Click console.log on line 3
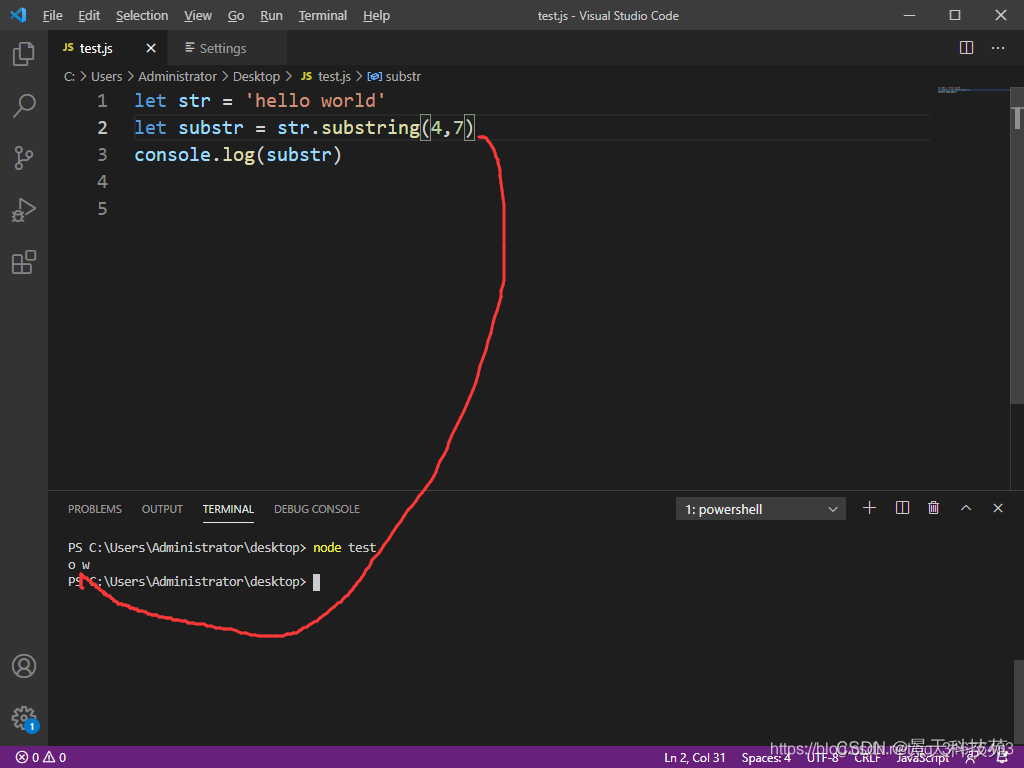Image resolution: width=1024 pixels, height=768 pixels. [x=195, y=155]
